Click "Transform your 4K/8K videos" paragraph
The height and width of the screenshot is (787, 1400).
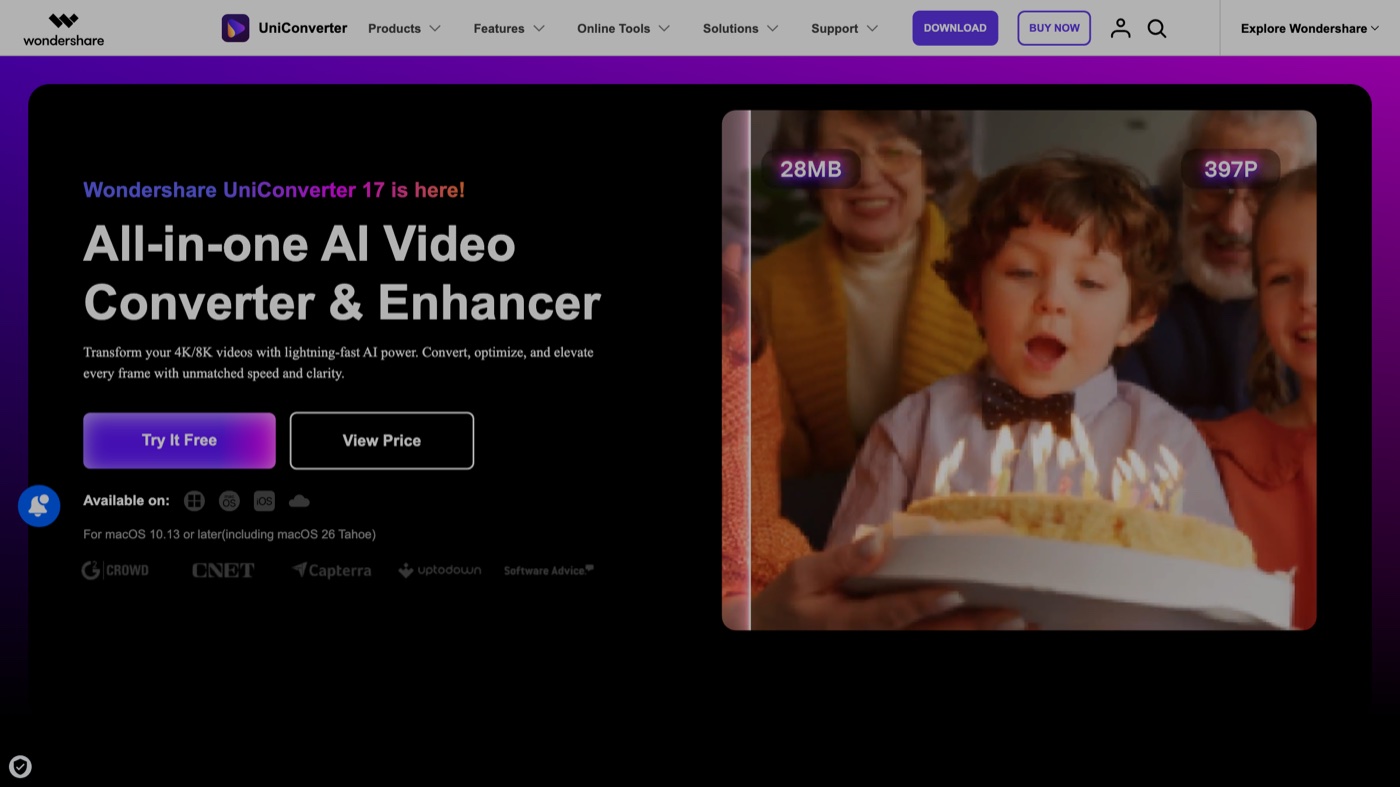coord(339,363)
